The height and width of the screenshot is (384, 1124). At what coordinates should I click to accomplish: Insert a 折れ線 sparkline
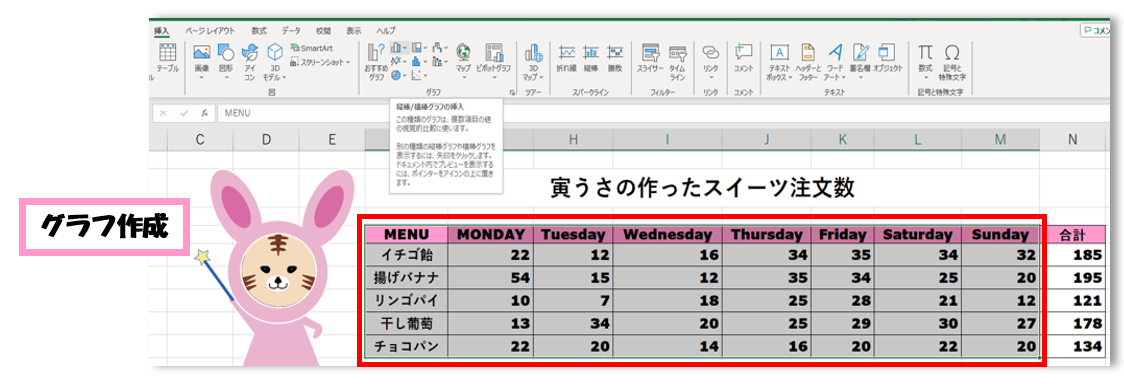coord(567,59)
